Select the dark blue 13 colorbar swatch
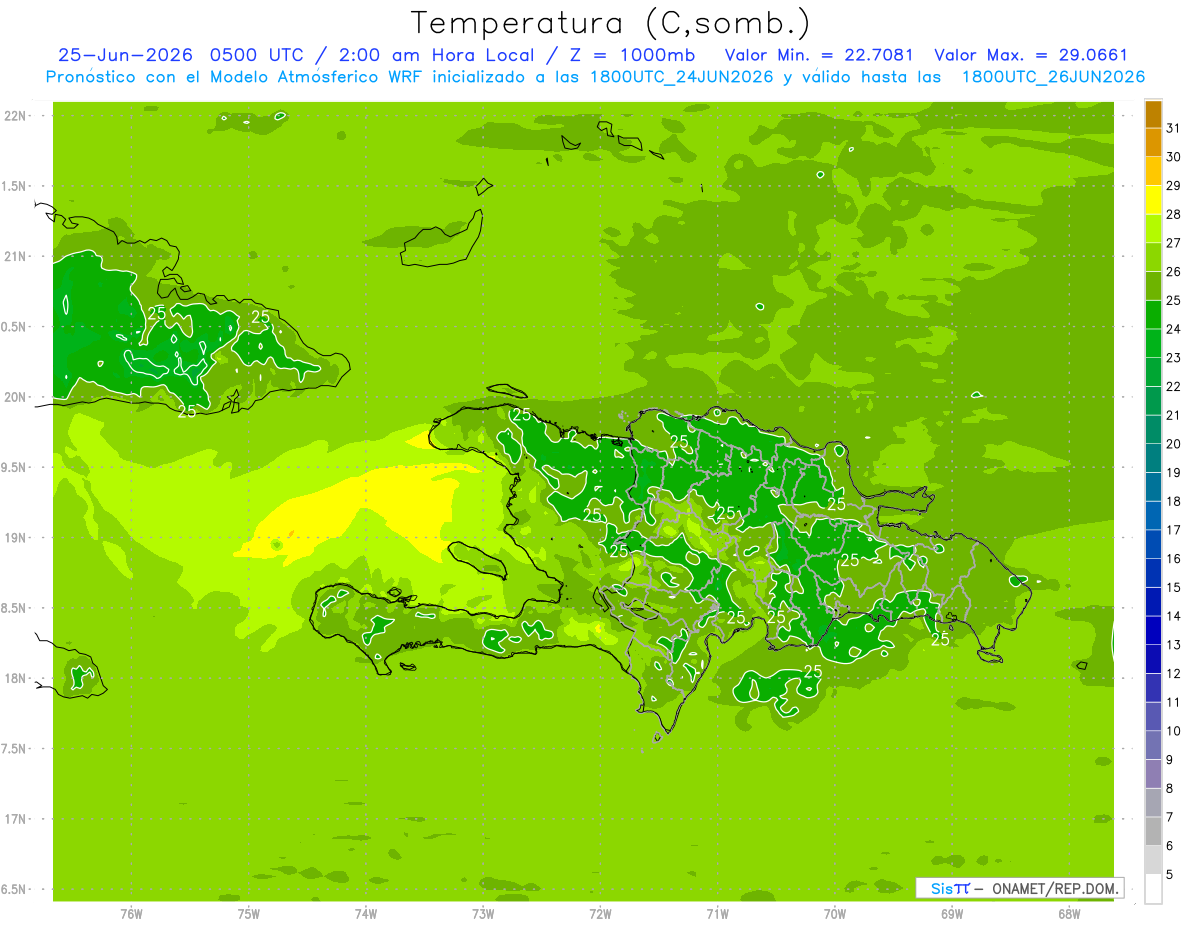This screenshot has width=1200, height=927. (x=1153, y=659)
